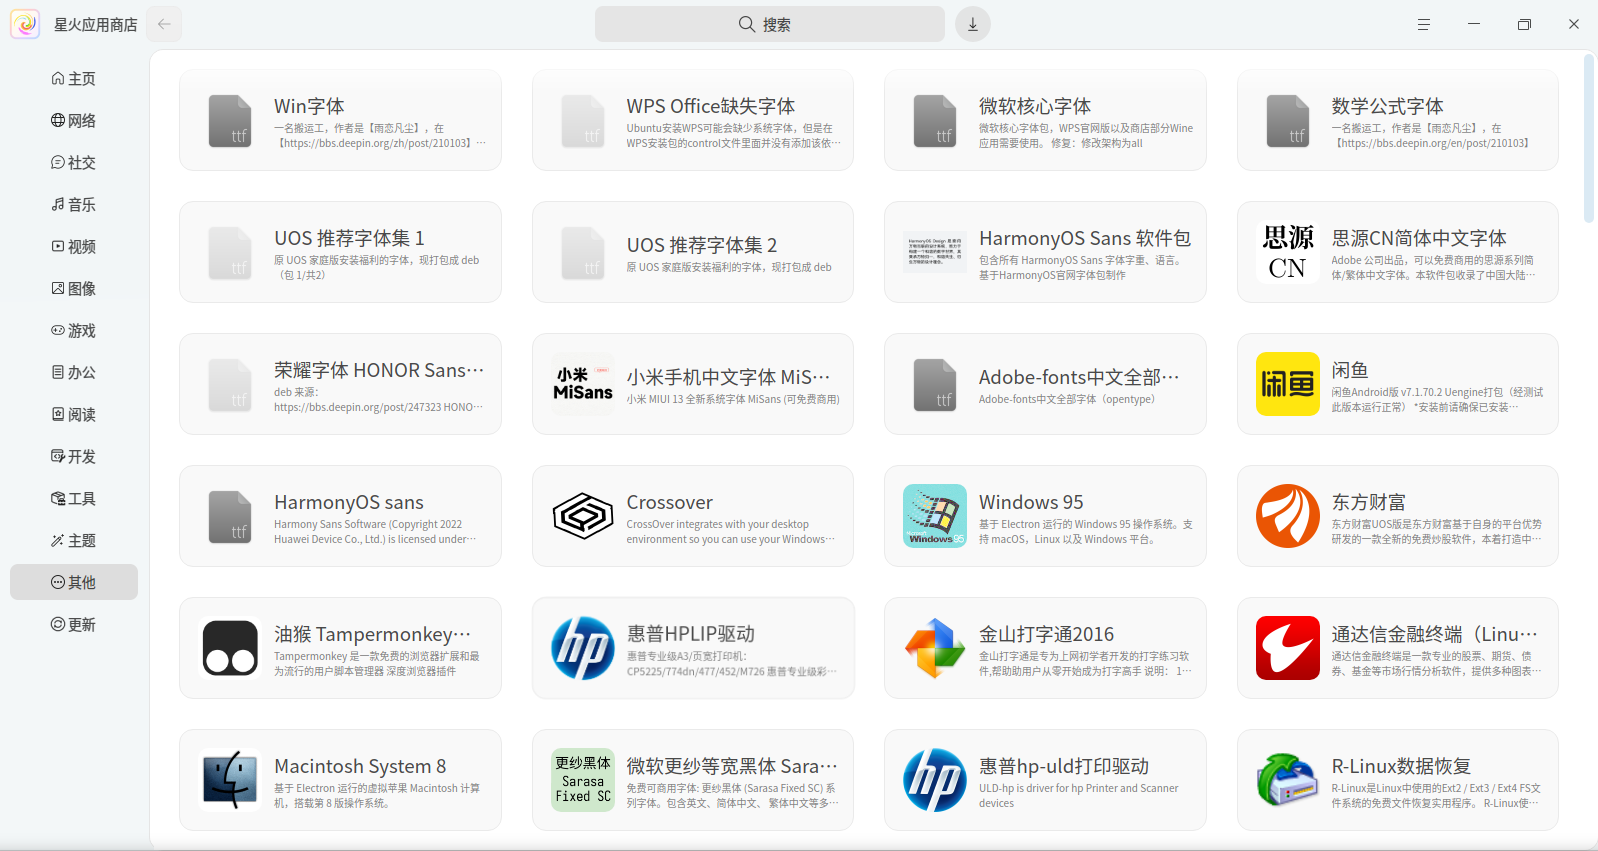Click the Macintosh System 8 icon

pos(230,780)
